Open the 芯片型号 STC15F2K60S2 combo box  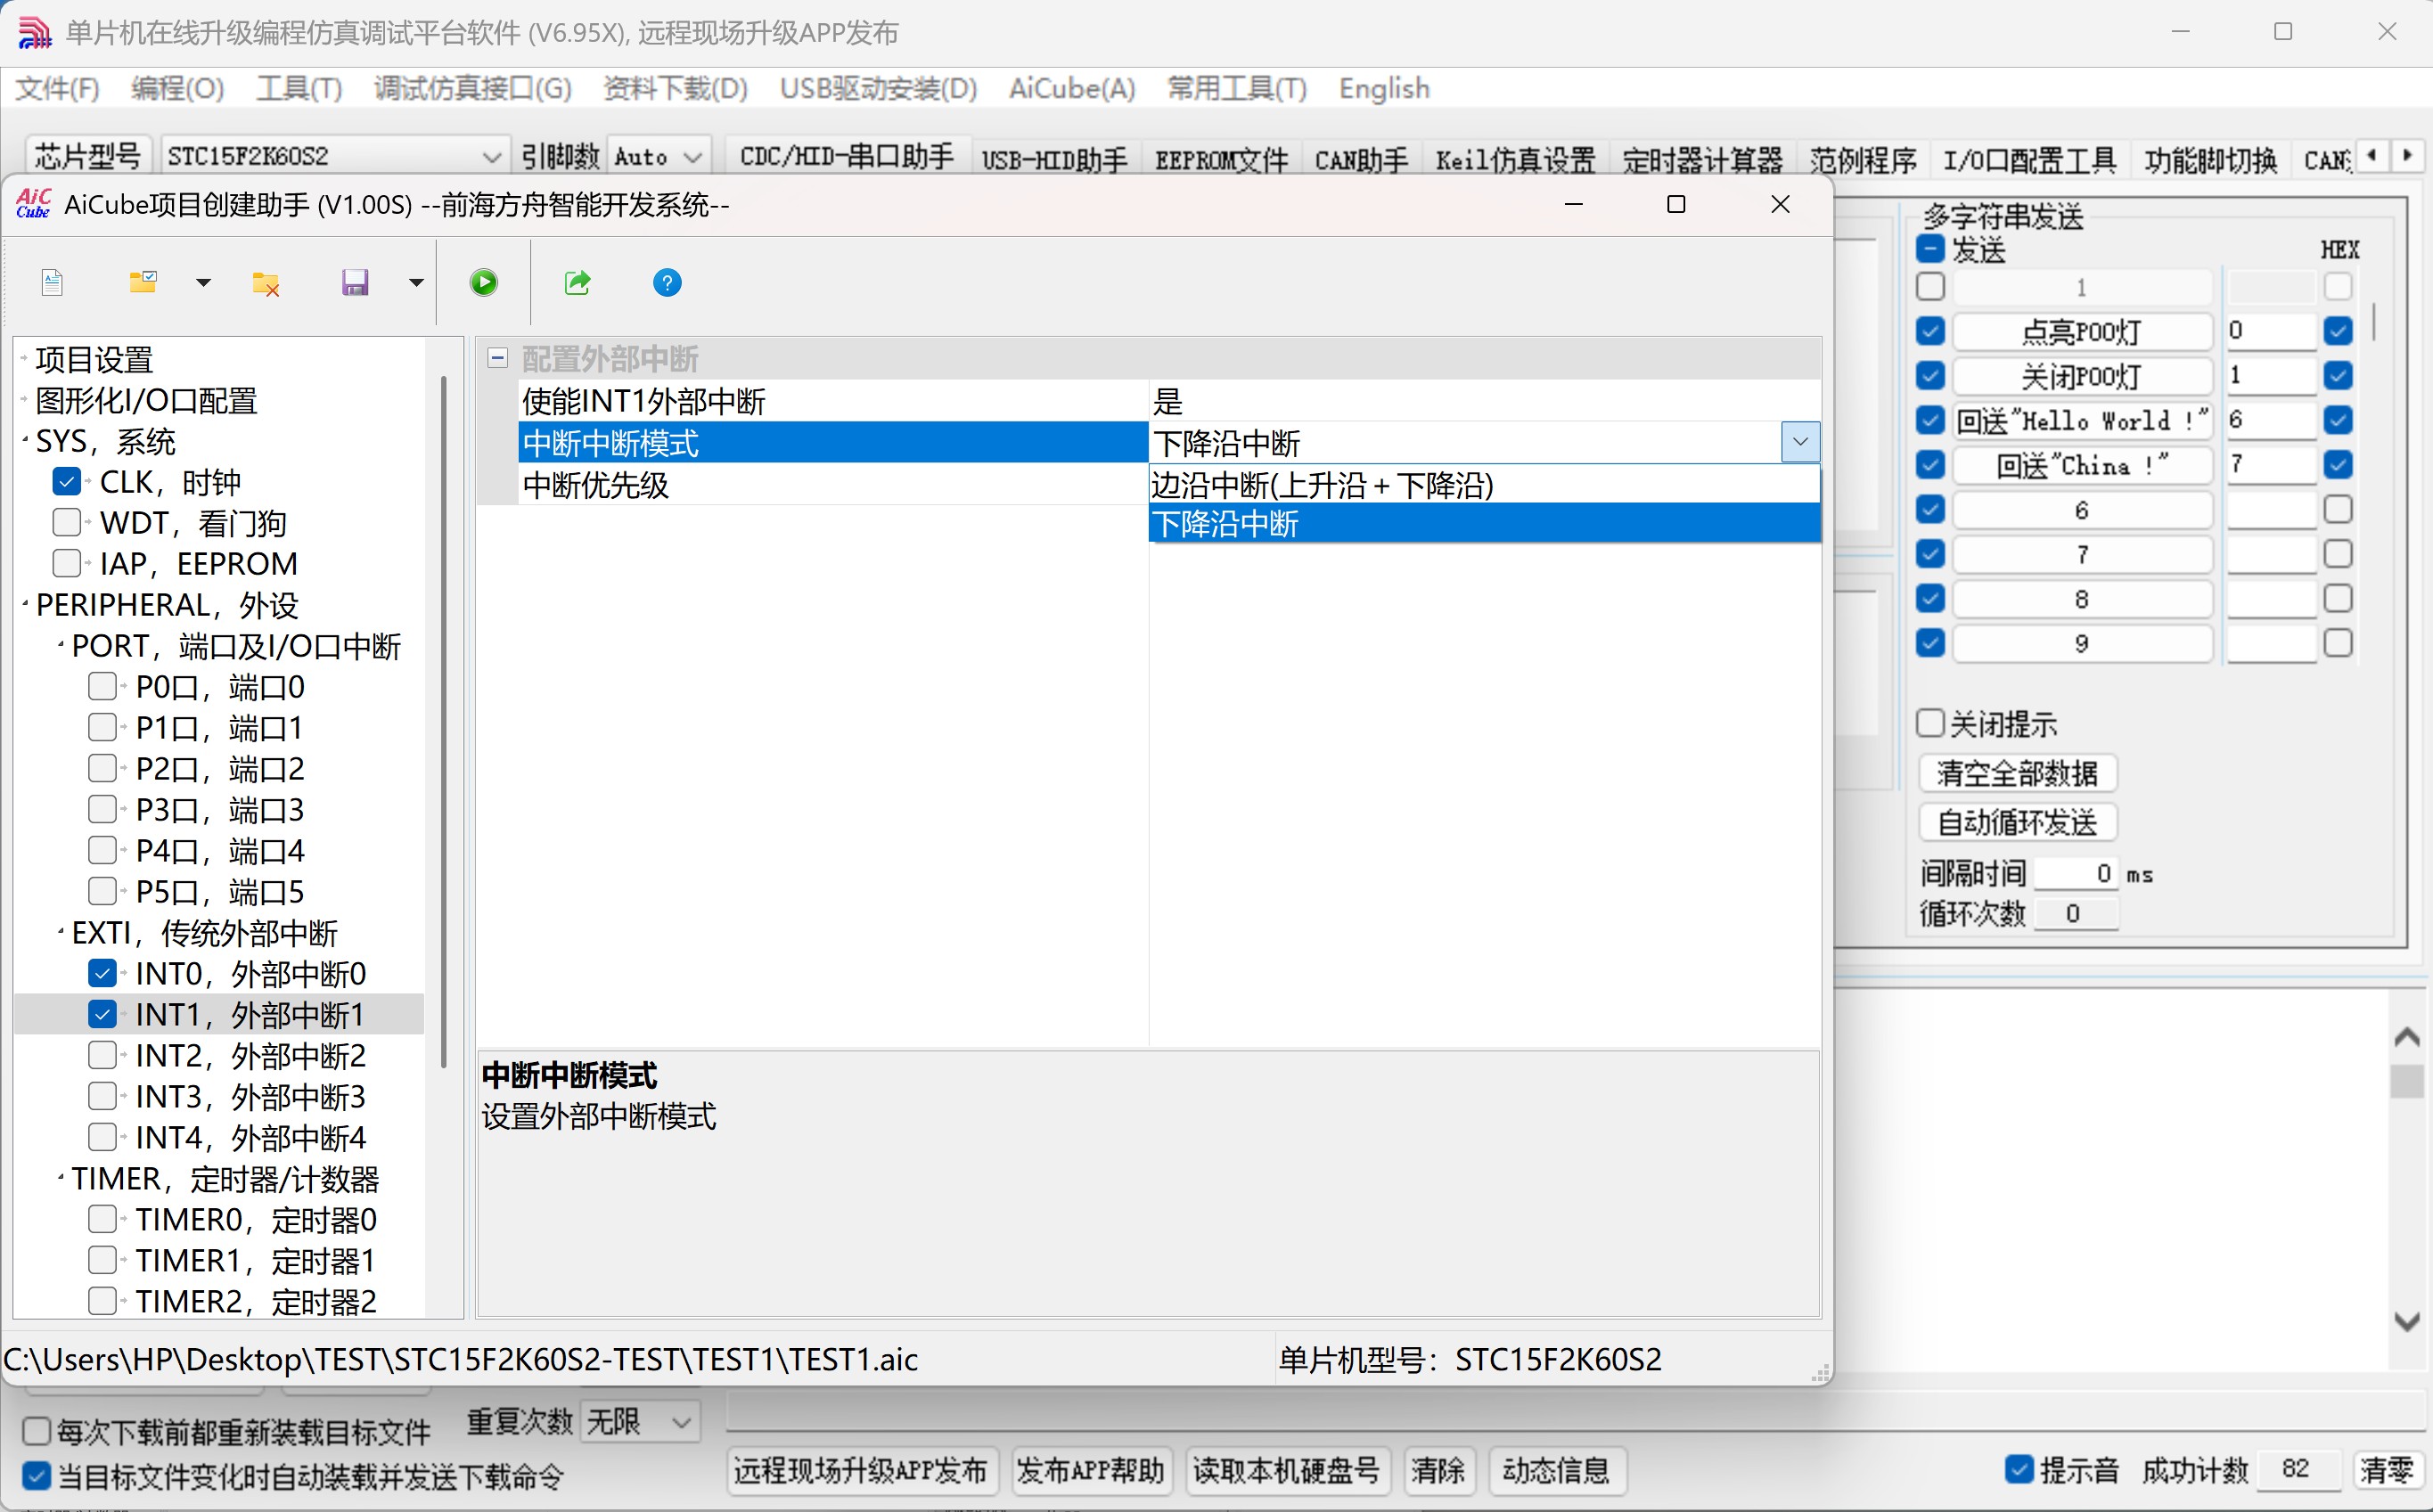point(334,157)
